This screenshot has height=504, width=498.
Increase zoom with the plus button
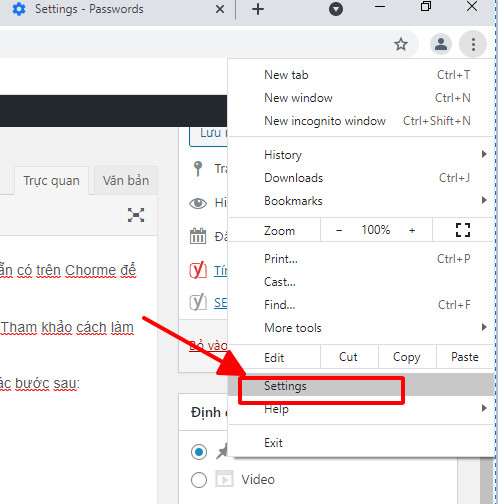(412, 230)
